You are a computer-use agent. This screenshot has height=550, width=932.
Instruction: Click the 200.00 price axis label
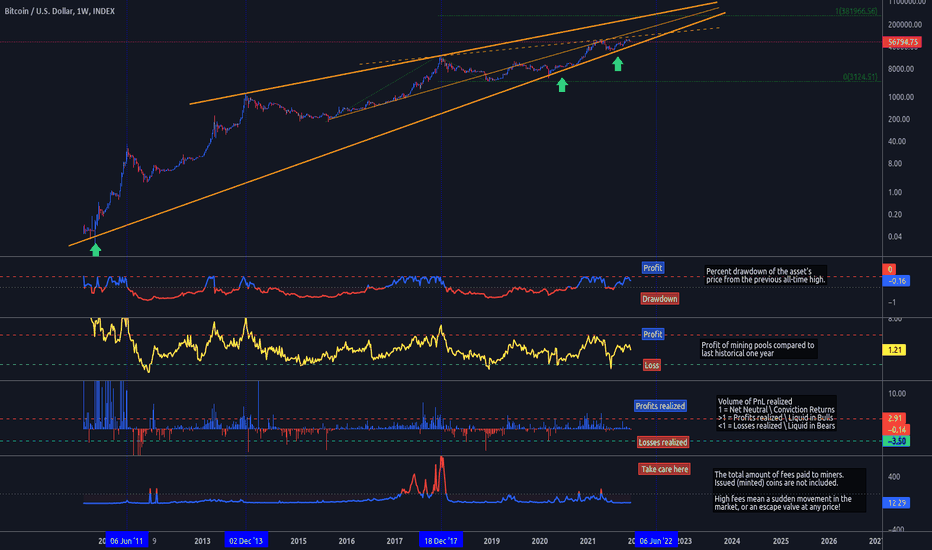(x=899, y=119)
